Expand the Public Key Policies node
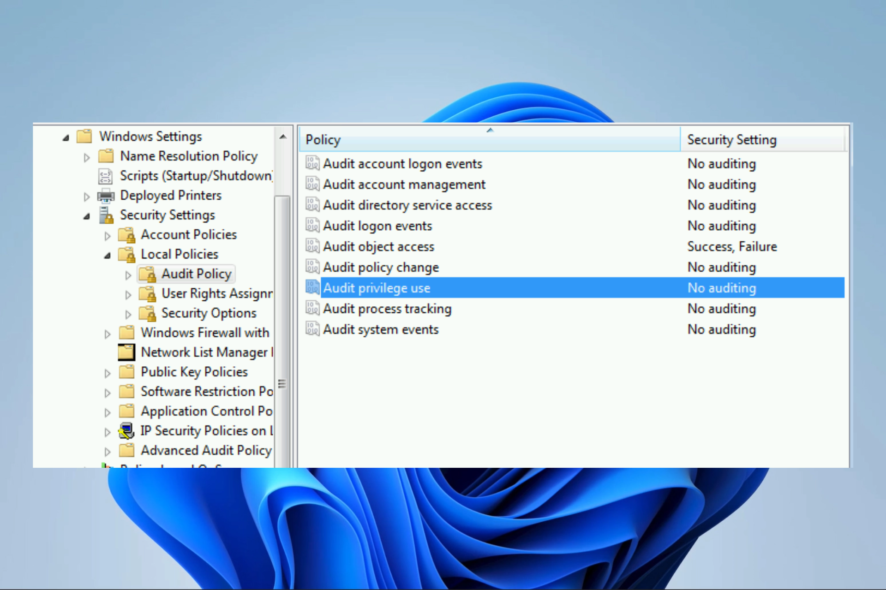This screenshot has width=886, height=590. [x=107, y=371]
